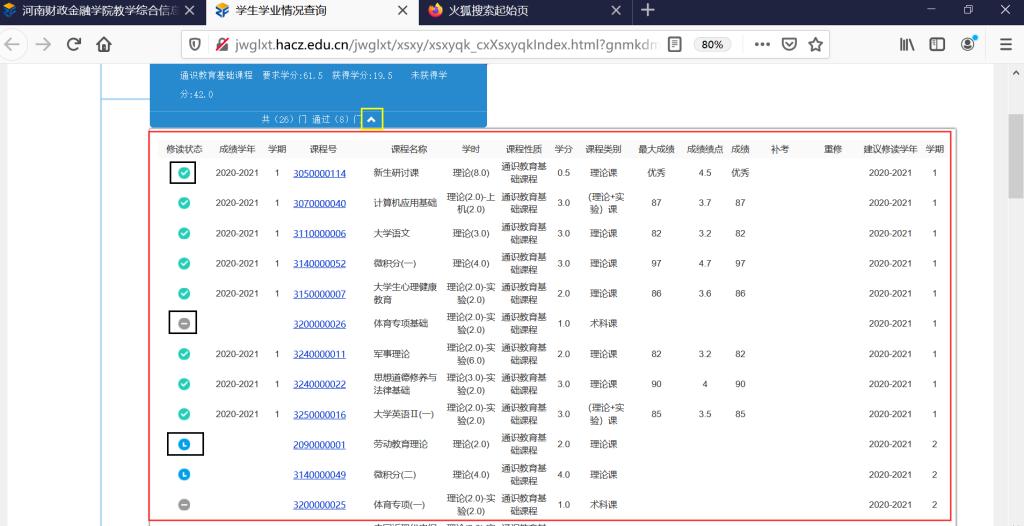
Task: Click the 优秀 grade in 最大成绩 column
Action: pyautogui.click(x=656, y=173)
